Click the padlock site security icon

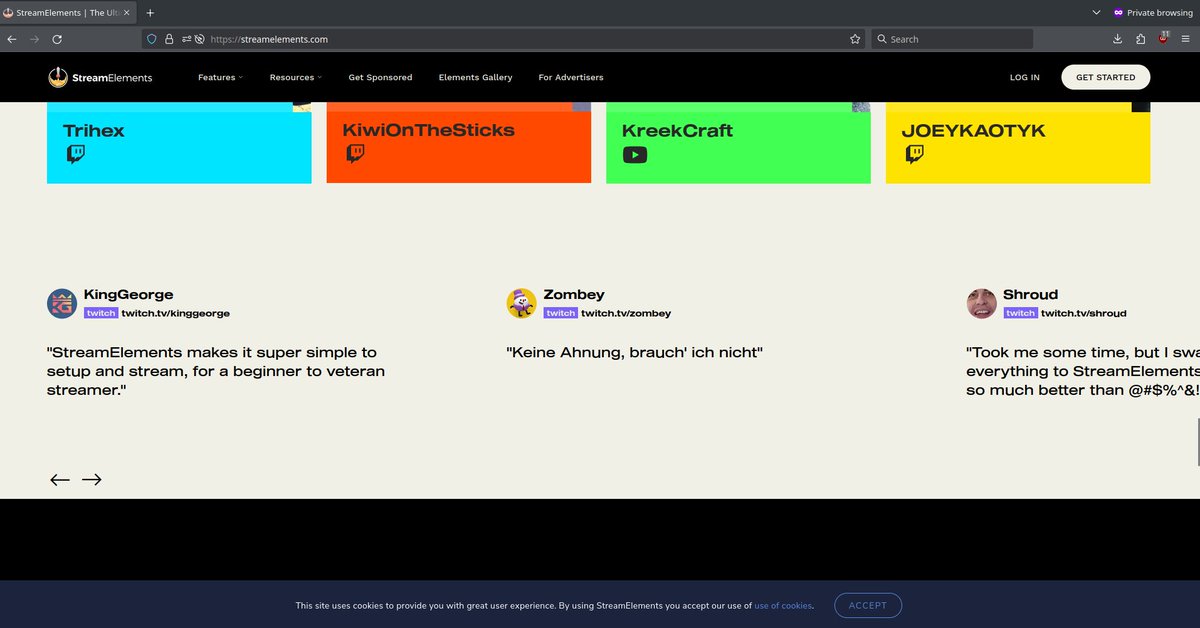[169, 39]
